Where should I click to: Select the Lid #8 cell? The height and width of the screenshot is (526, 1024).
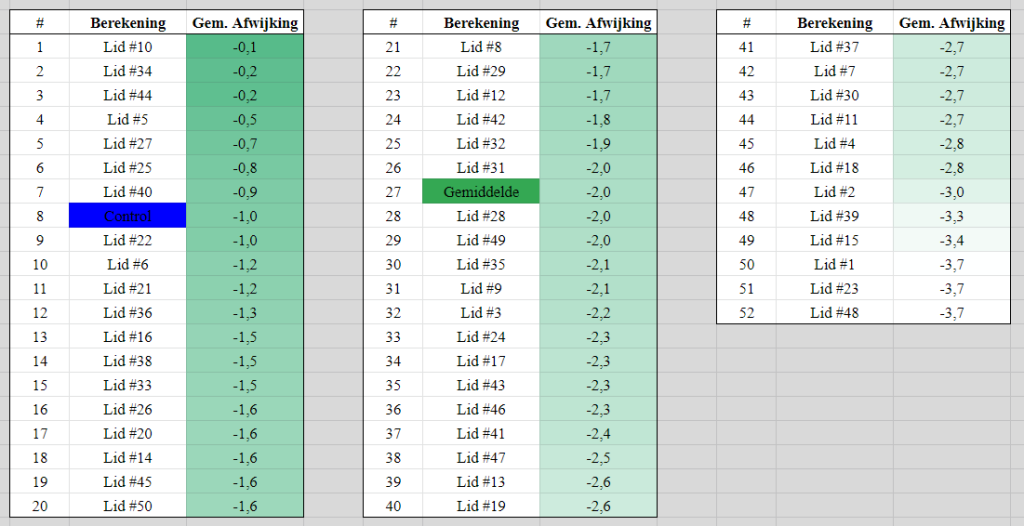[x=481, y=47]
